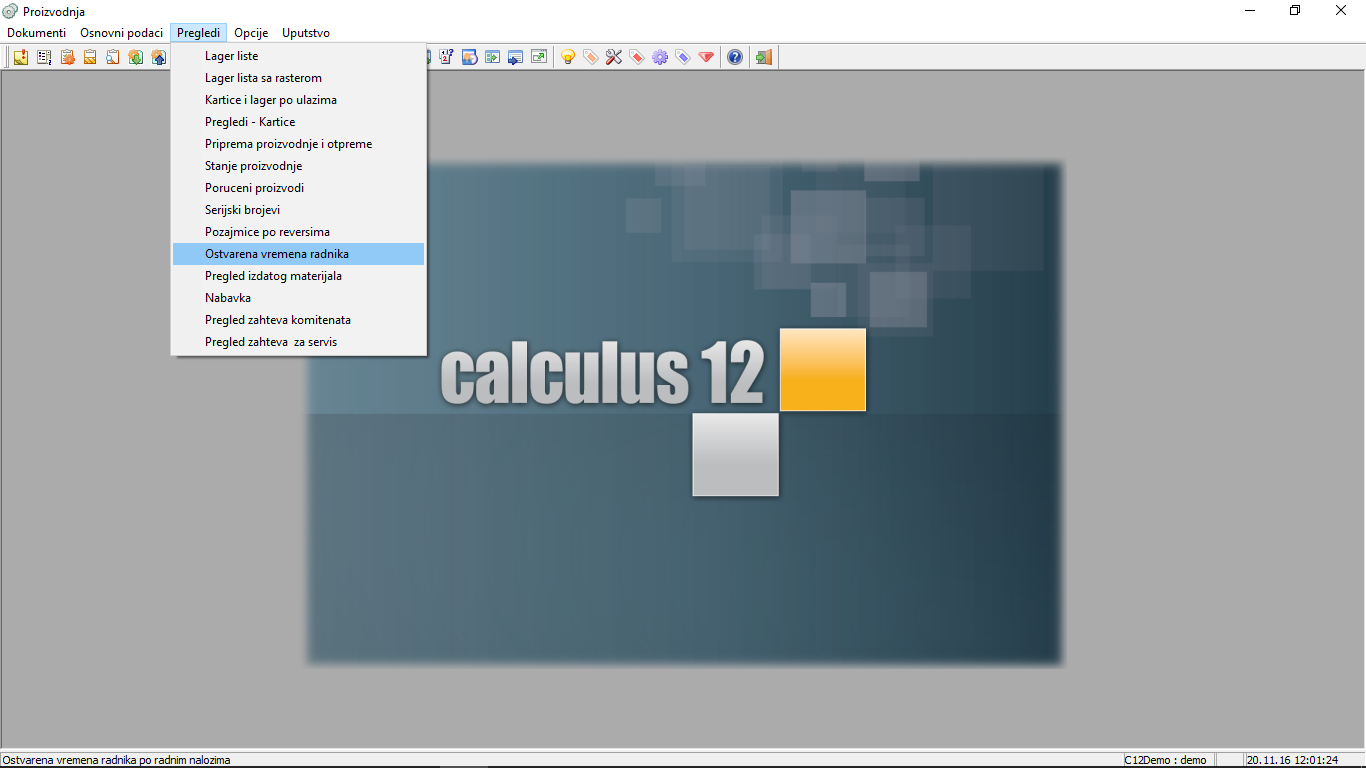This screenshot has height=768, width=1366.
Task: Open the Osnovni podaci menu
Action: pos(122,33)
